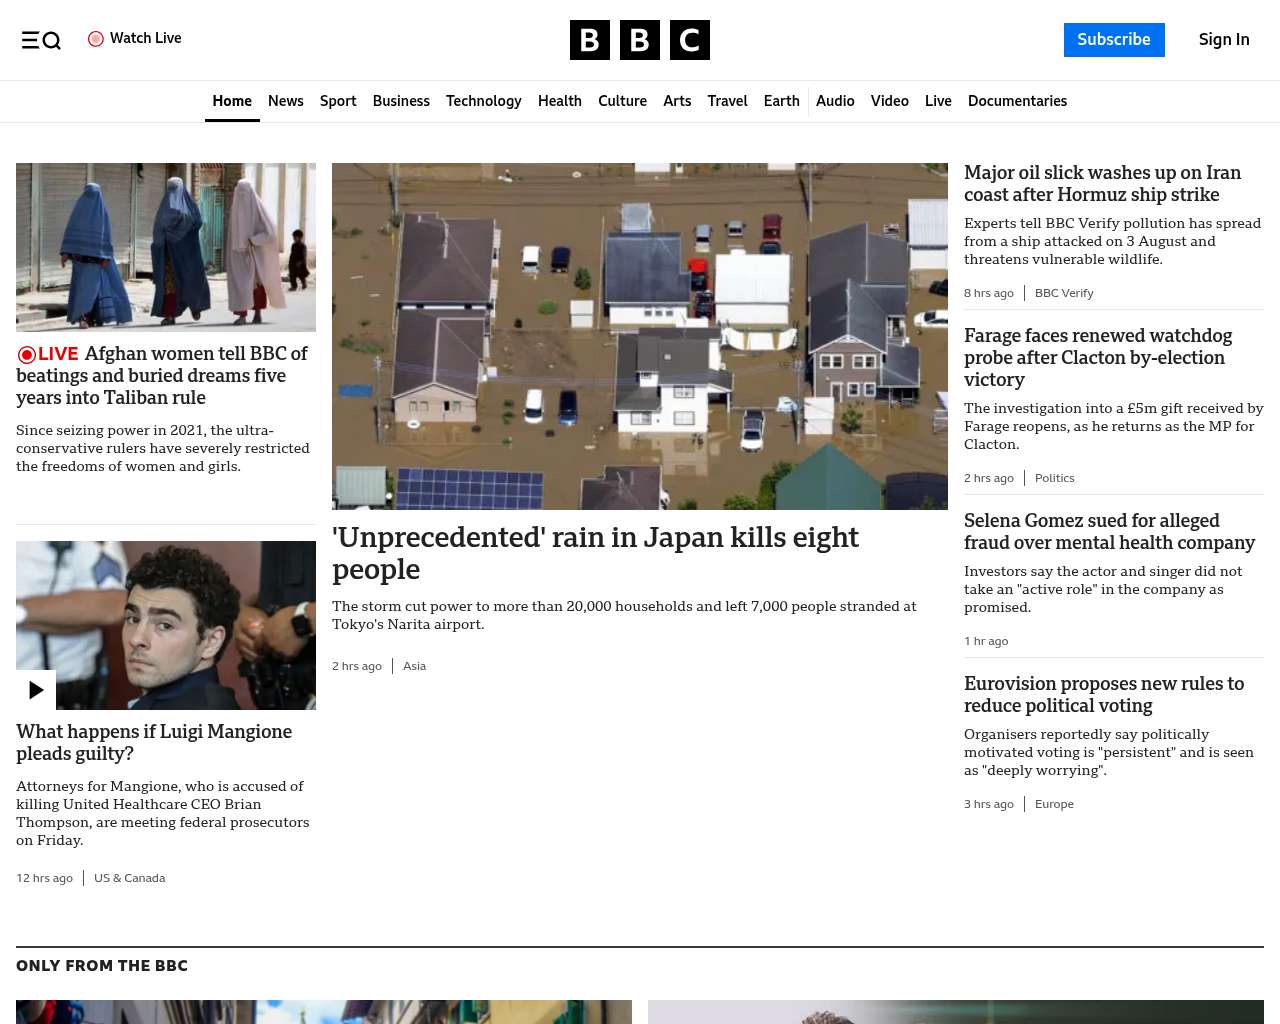Open Farage watchdog probe headline
The height and width of the screenshot is (1024, 1280).
[x=1098, y=358]
